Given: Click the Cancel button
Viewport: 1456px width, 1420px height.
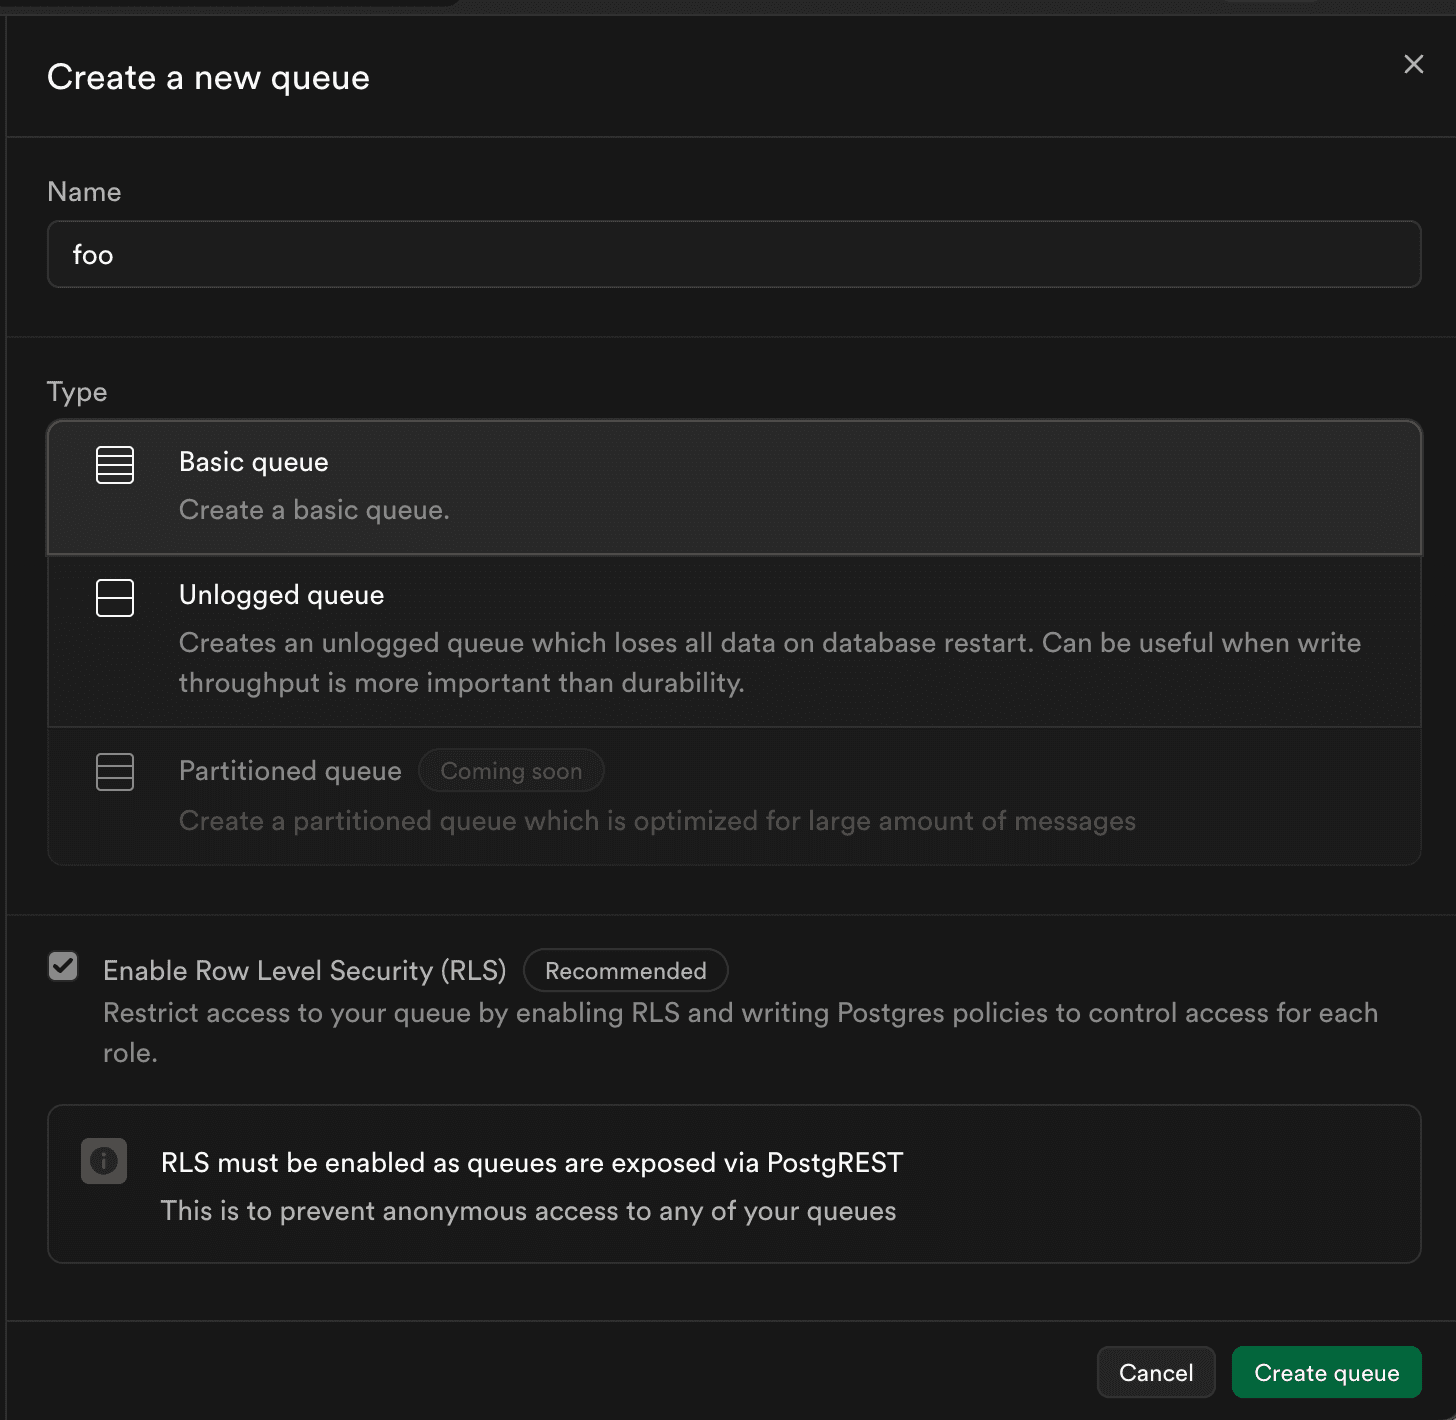Looking at the screenshot, I should (1156, 1372).
